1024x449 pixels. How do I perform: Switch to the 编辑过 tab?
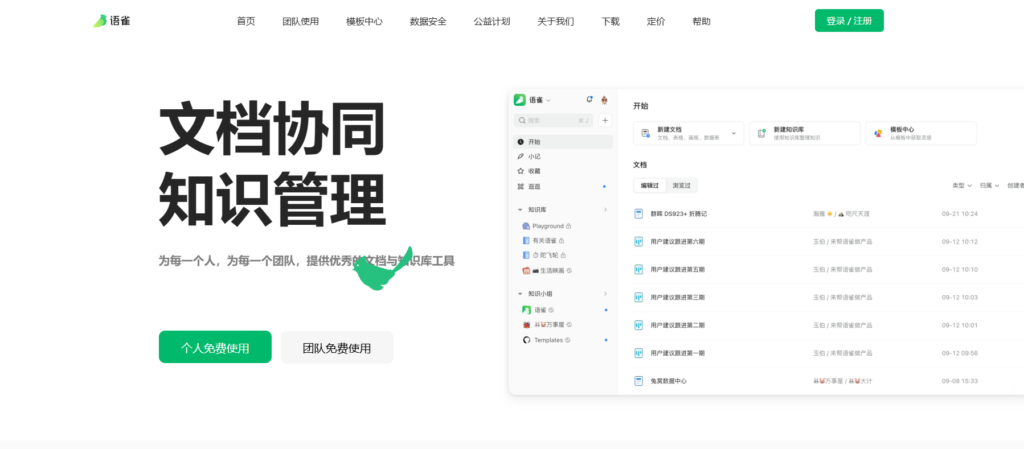(650, 186)
